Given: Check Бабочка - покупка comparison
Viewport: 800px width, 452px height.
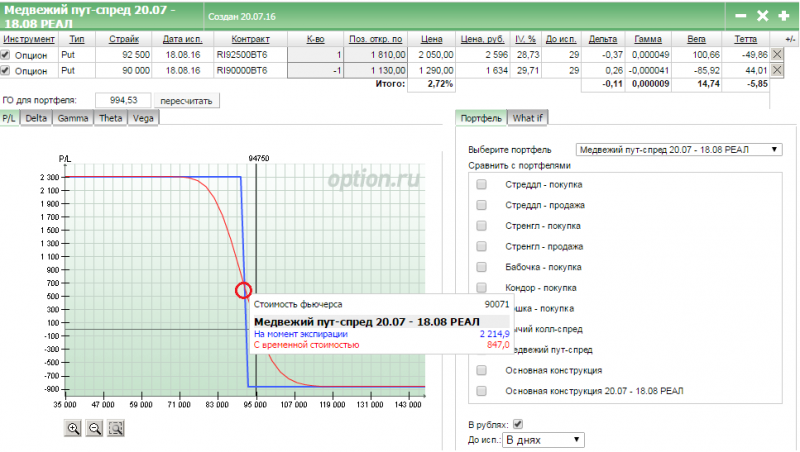Looking at the screenshot, I should (481, 267).
